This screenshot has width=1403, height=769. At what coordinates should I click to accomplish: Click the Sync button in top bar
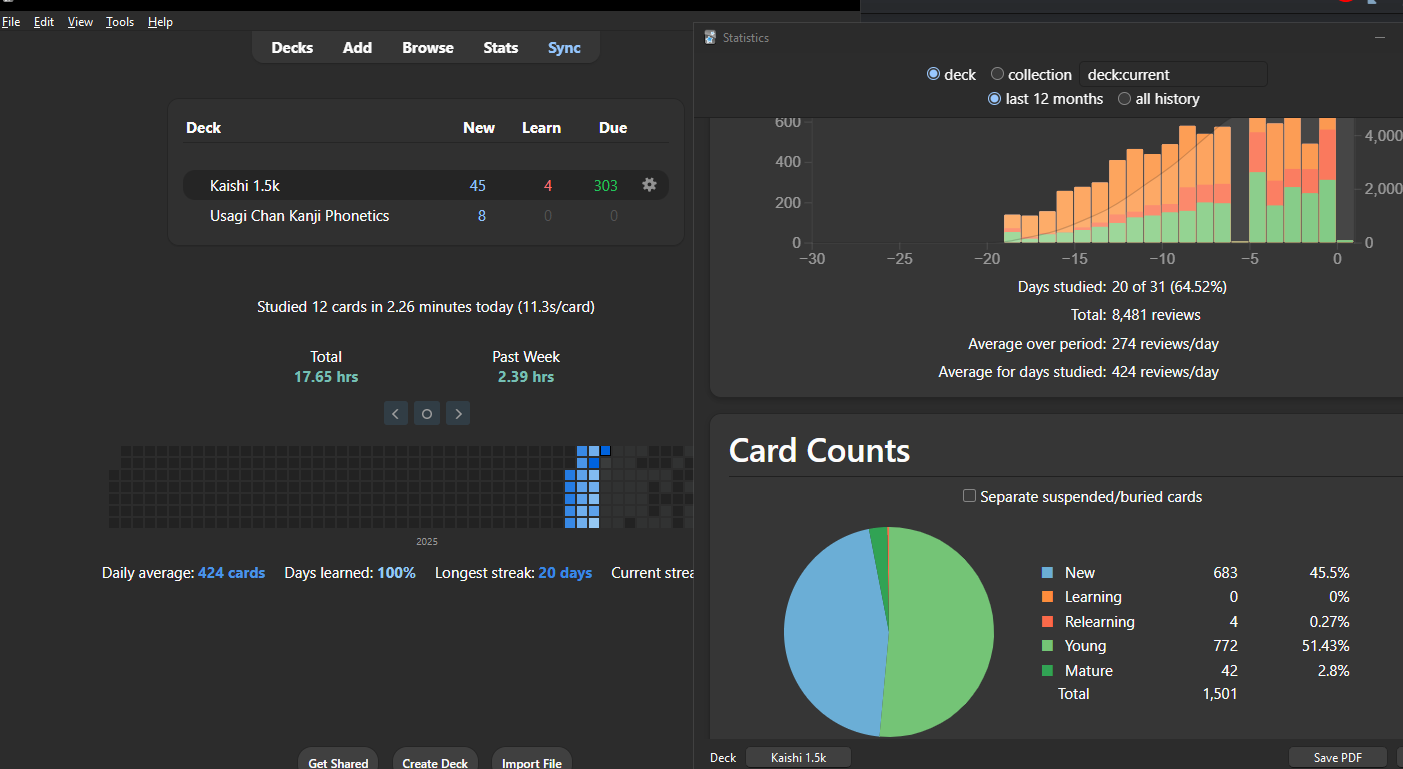coord(564,48)
